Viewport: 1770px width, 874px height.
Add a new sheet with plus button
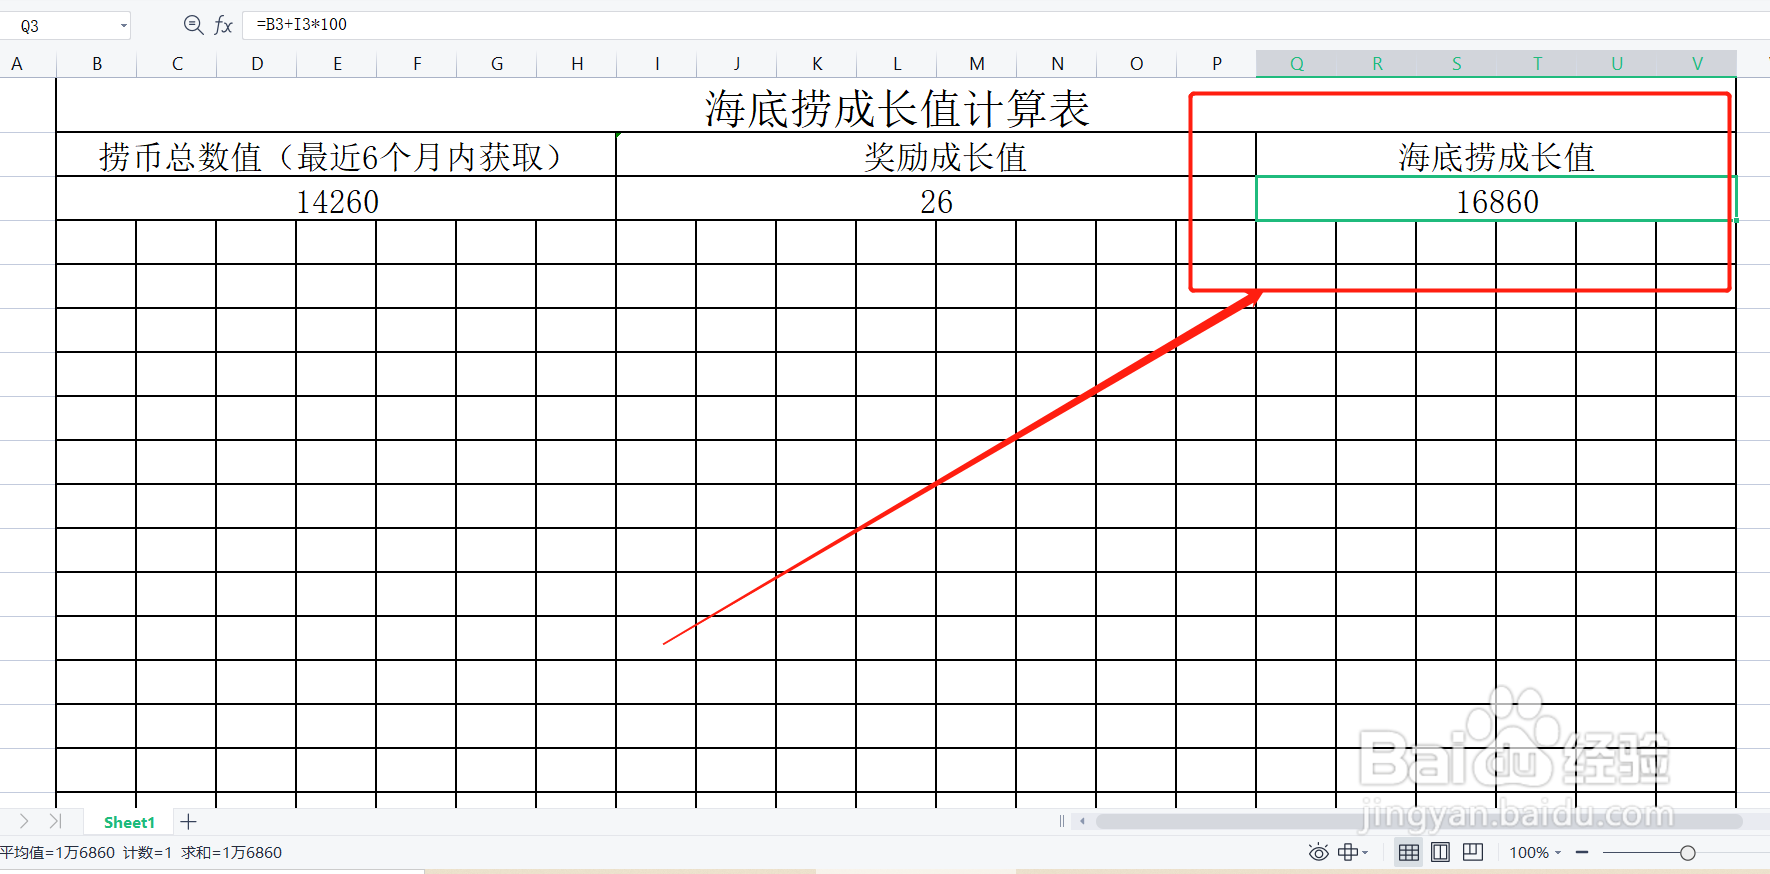coord(188,822)
